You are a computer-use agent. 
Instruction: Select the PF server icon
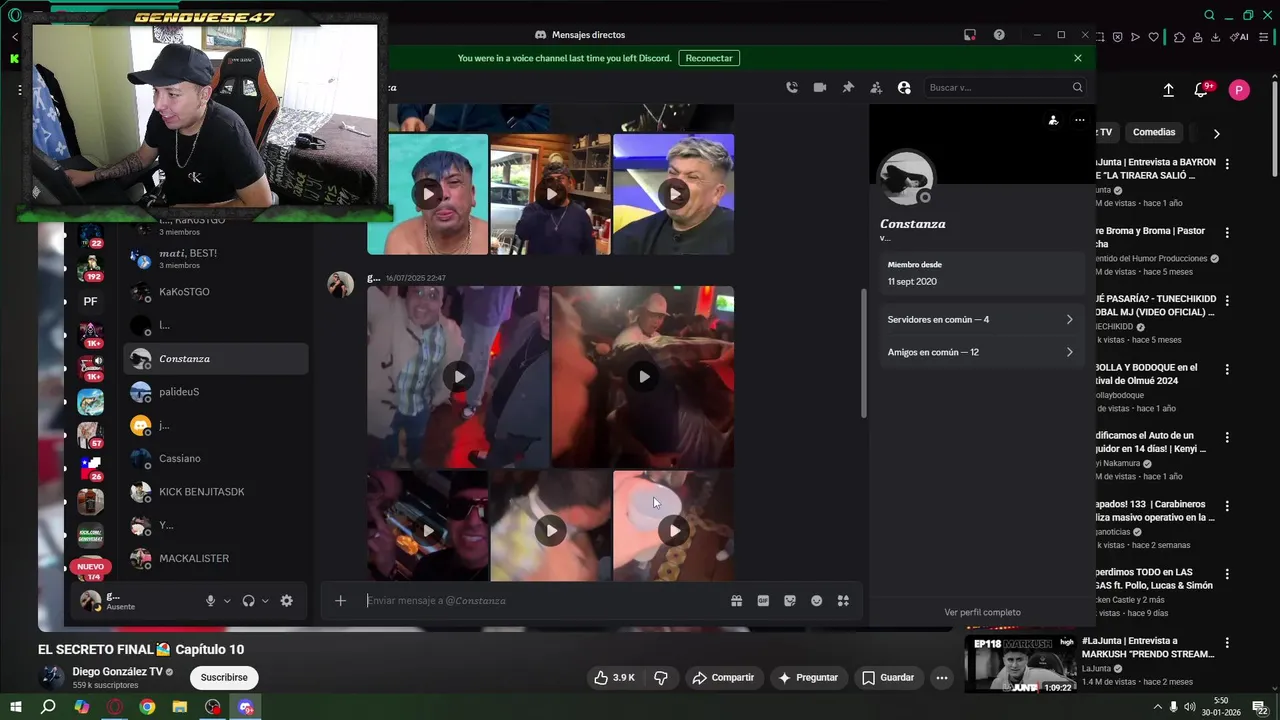coord(90,301)
